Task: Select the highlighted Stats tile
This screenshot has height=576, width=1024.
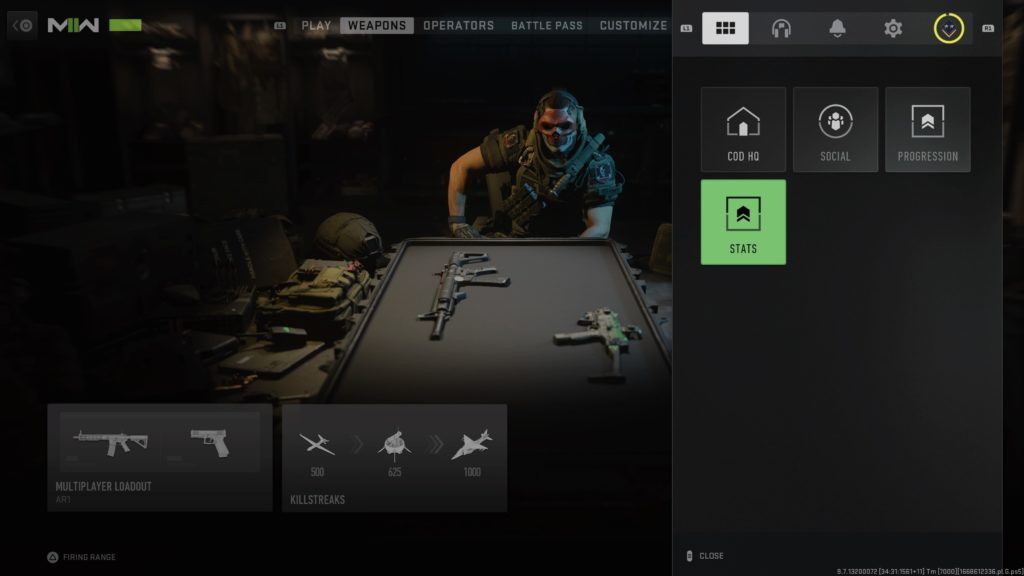Action: coord(743,222)
